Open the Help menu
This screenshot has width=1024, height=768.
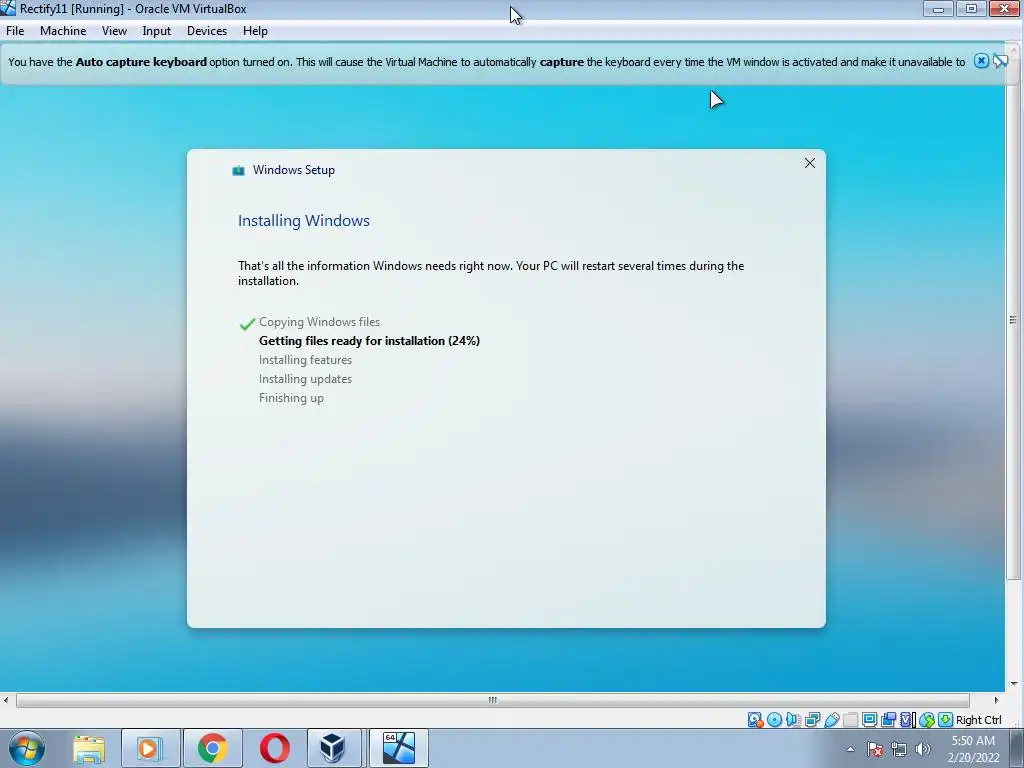pos(255,31)
